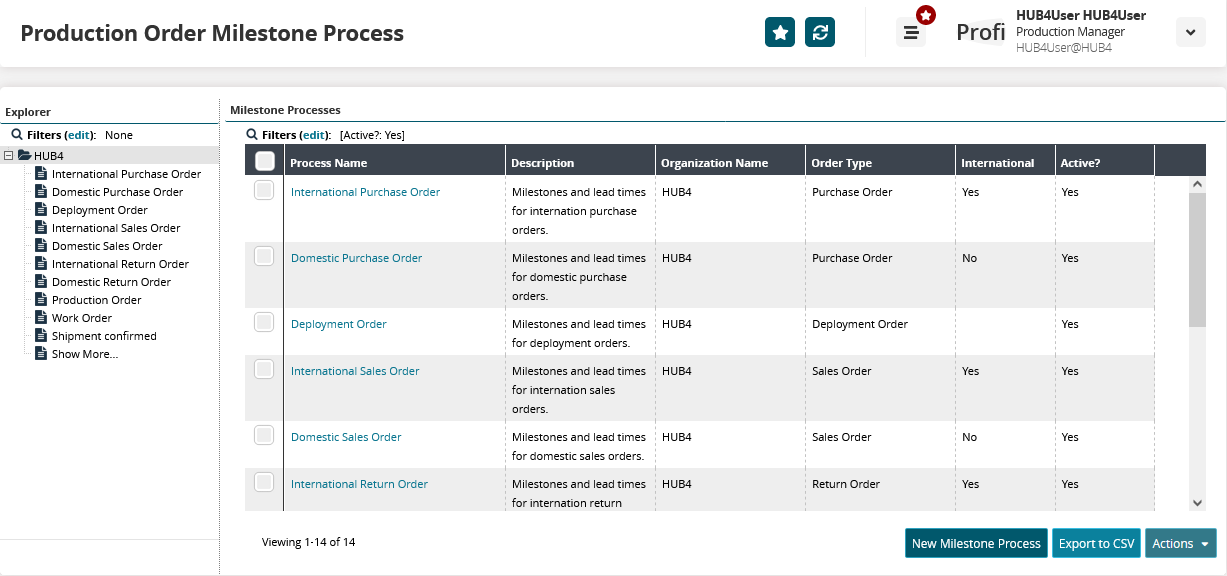This screenshot has width=1227, height=576.
Task: Sort by the Process Name column header
Action: tap(329, 163)
